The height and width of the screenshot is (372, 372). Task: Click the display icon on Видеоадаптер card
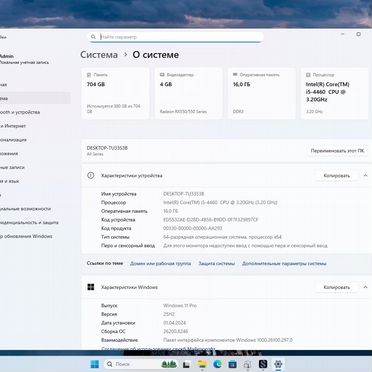click(162, 75)
